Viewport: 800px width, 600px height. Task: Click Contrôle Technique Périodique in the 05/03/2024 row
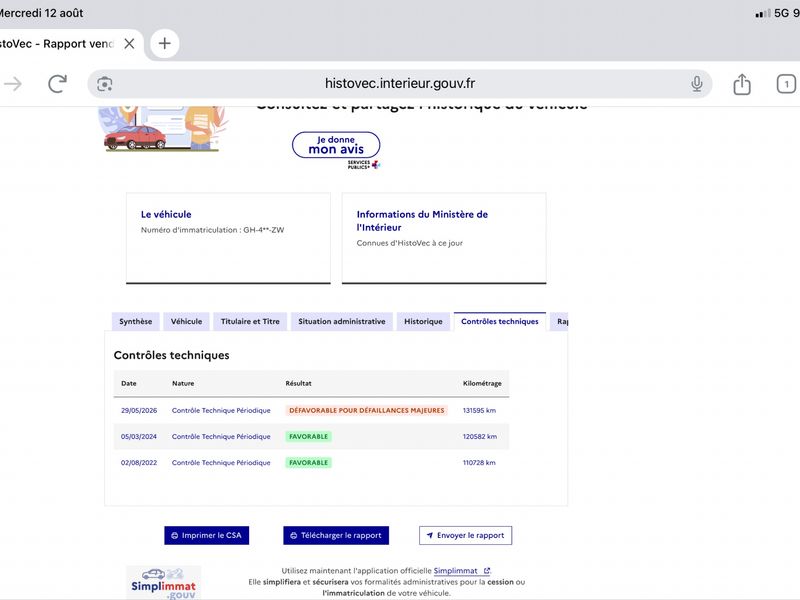coord(221,436)
